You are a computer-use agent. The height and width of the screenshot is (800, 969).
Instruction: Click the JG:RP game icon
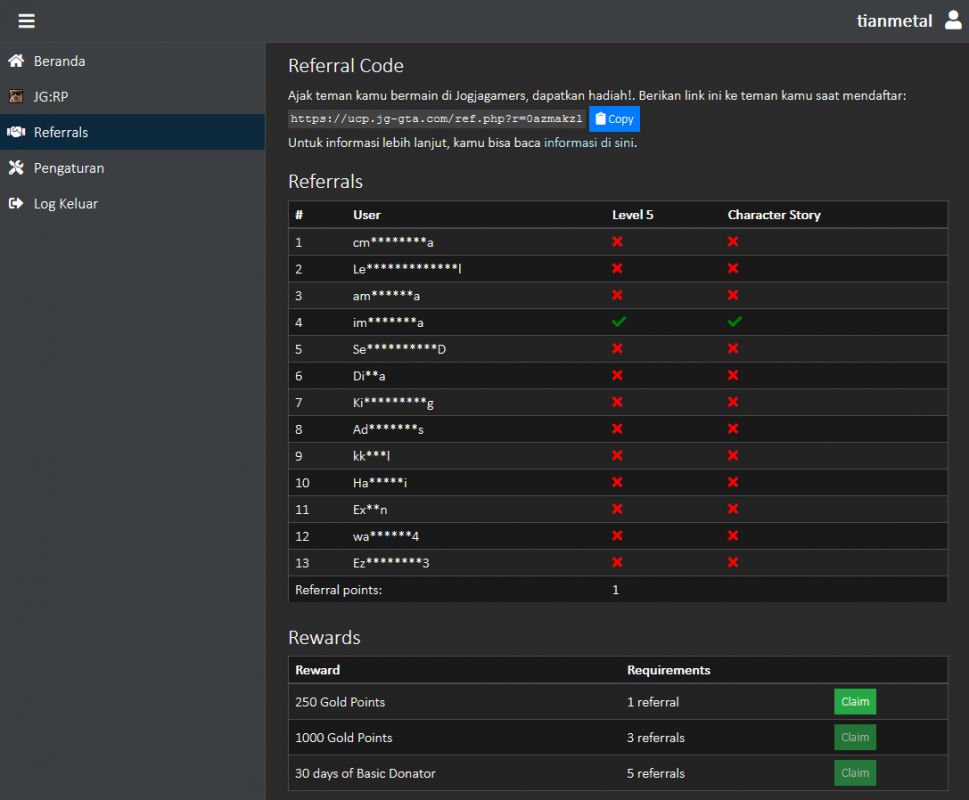(16, 96)
